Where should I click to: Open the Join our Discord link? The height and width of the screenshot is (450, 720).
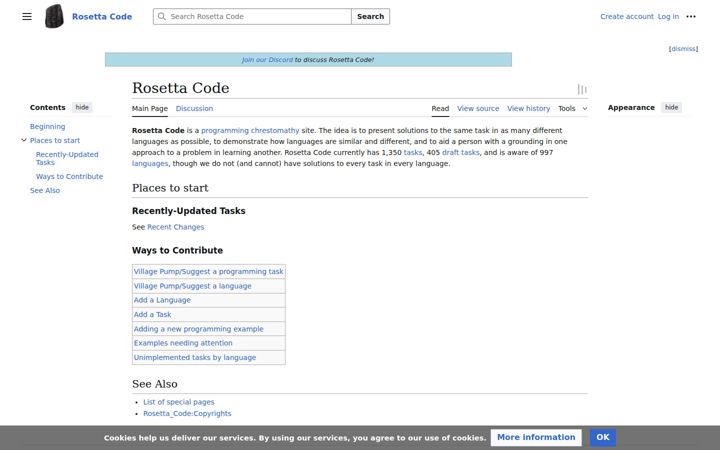pos(267,60)
